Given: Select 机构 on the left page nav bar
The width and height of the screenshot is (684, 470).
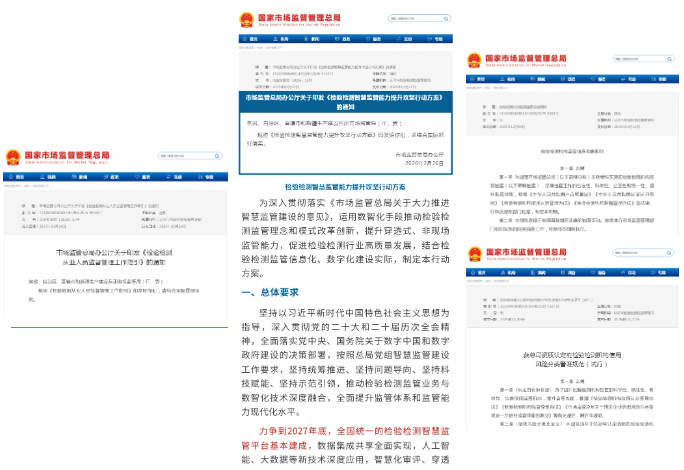Looking at the screenshot, I should [x=49, y=177].
